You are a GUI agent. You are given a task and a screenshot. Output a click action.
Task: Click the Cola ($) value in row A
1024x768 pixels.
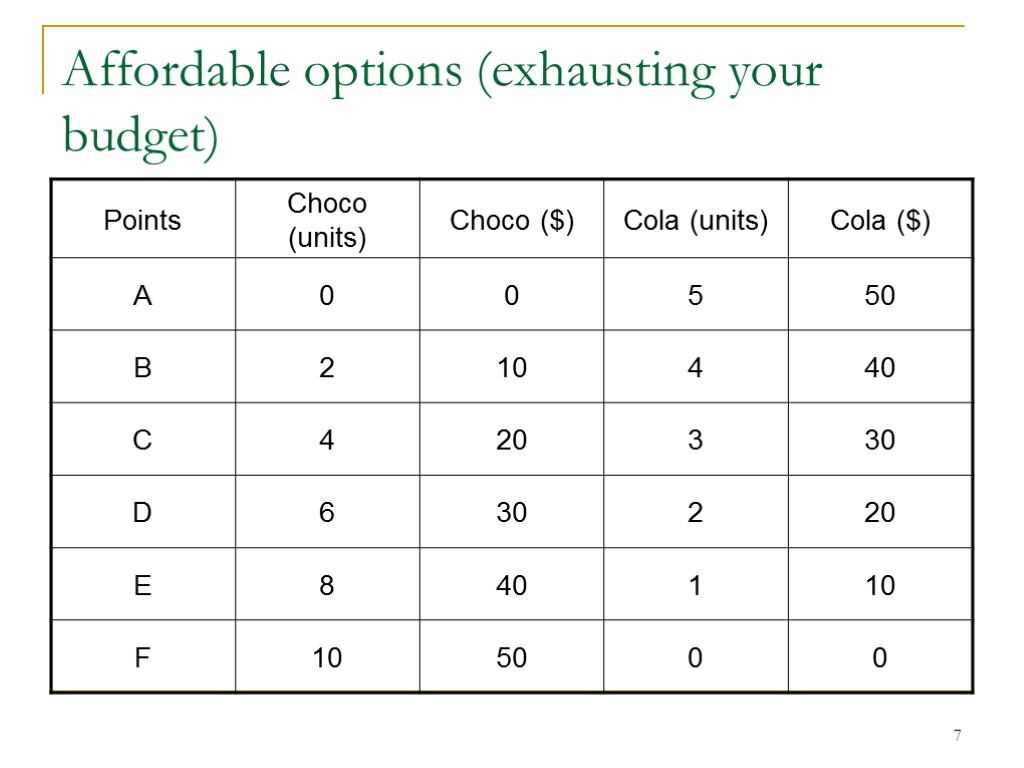click(x=880, y=296)
